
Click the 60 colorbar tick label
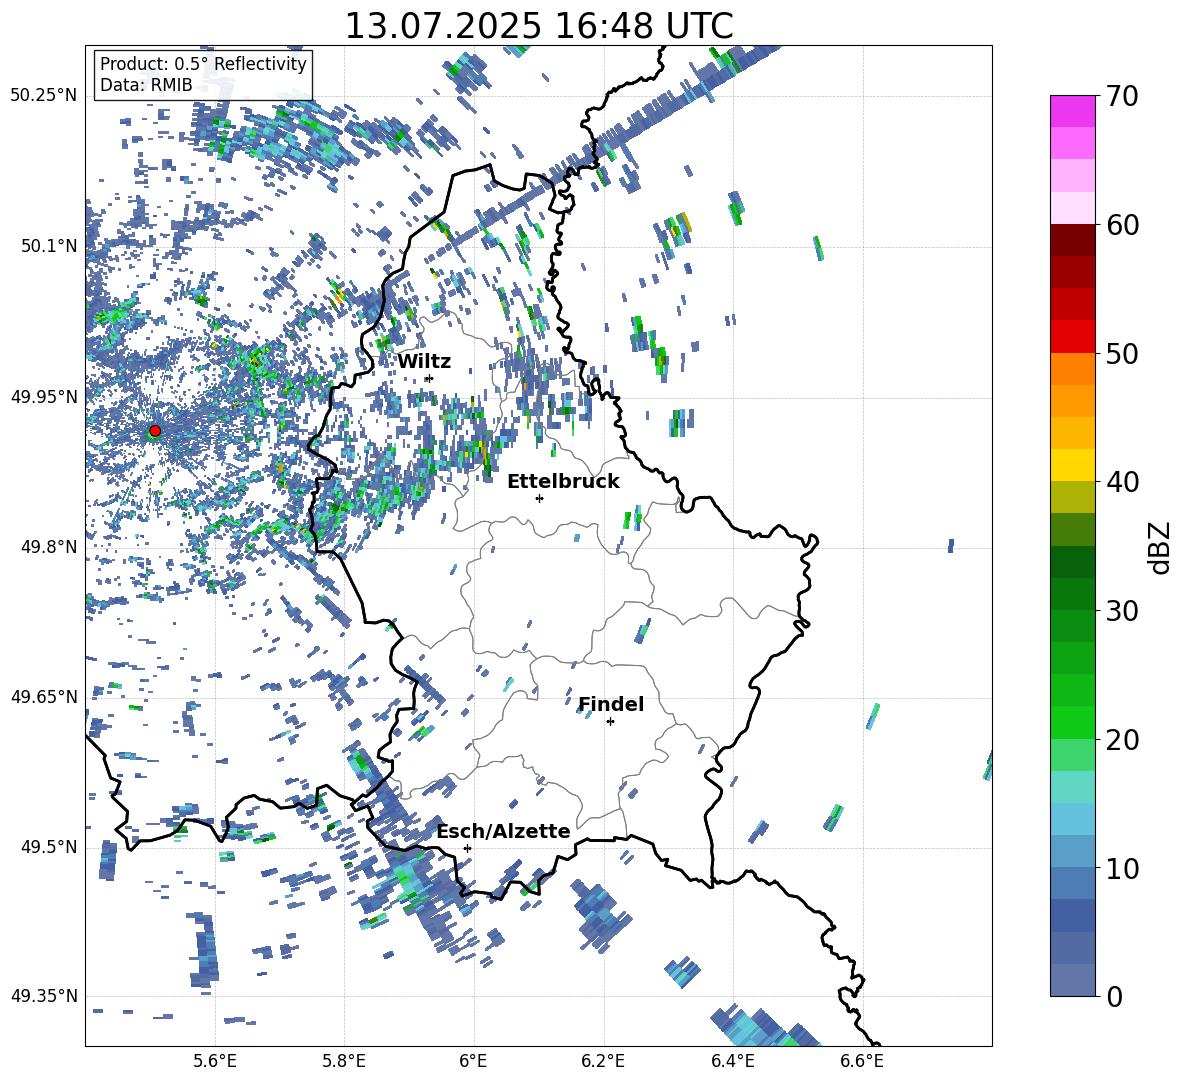pos(1122,225)
